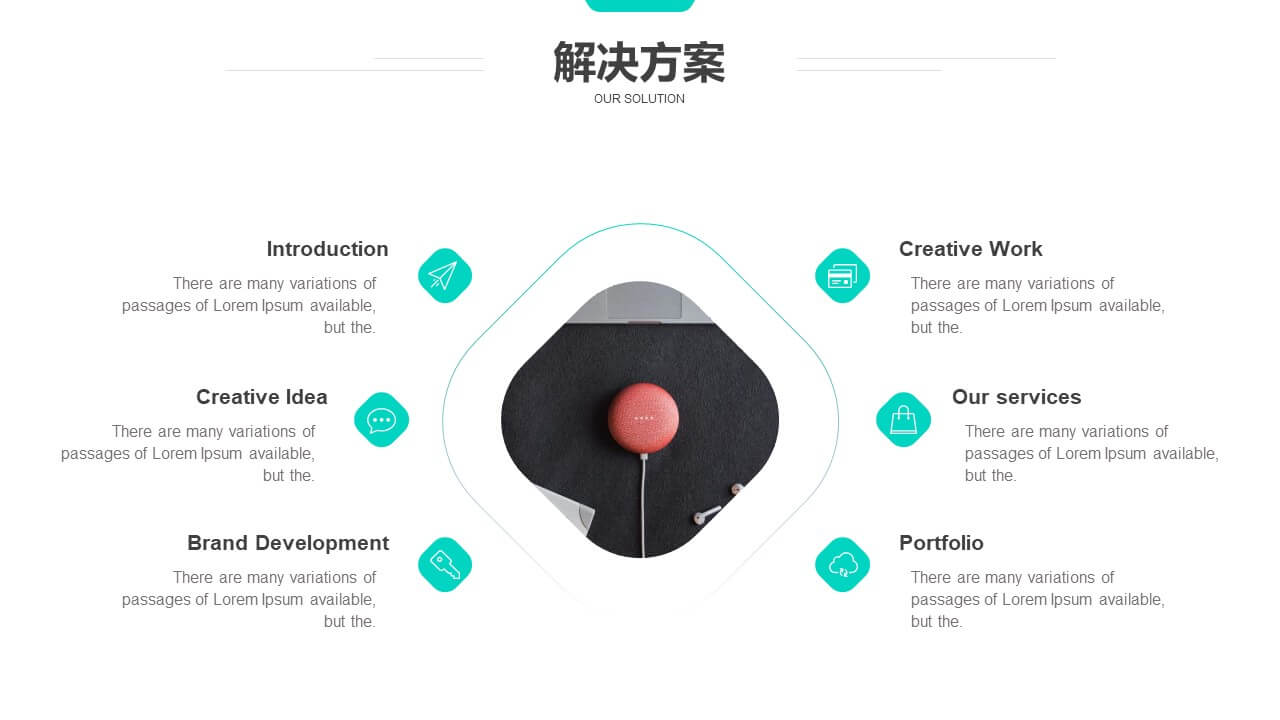Click the Our services heading
This screenshot has height=720, width=1280.
click(x=1017, y=397)
